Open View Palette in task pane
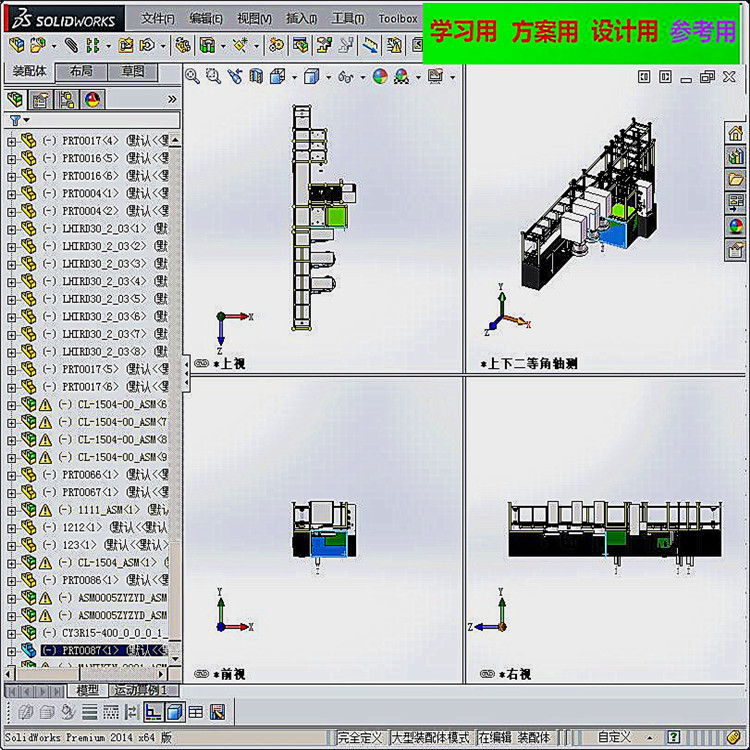 pyautogui.click(x=736, y=202)
